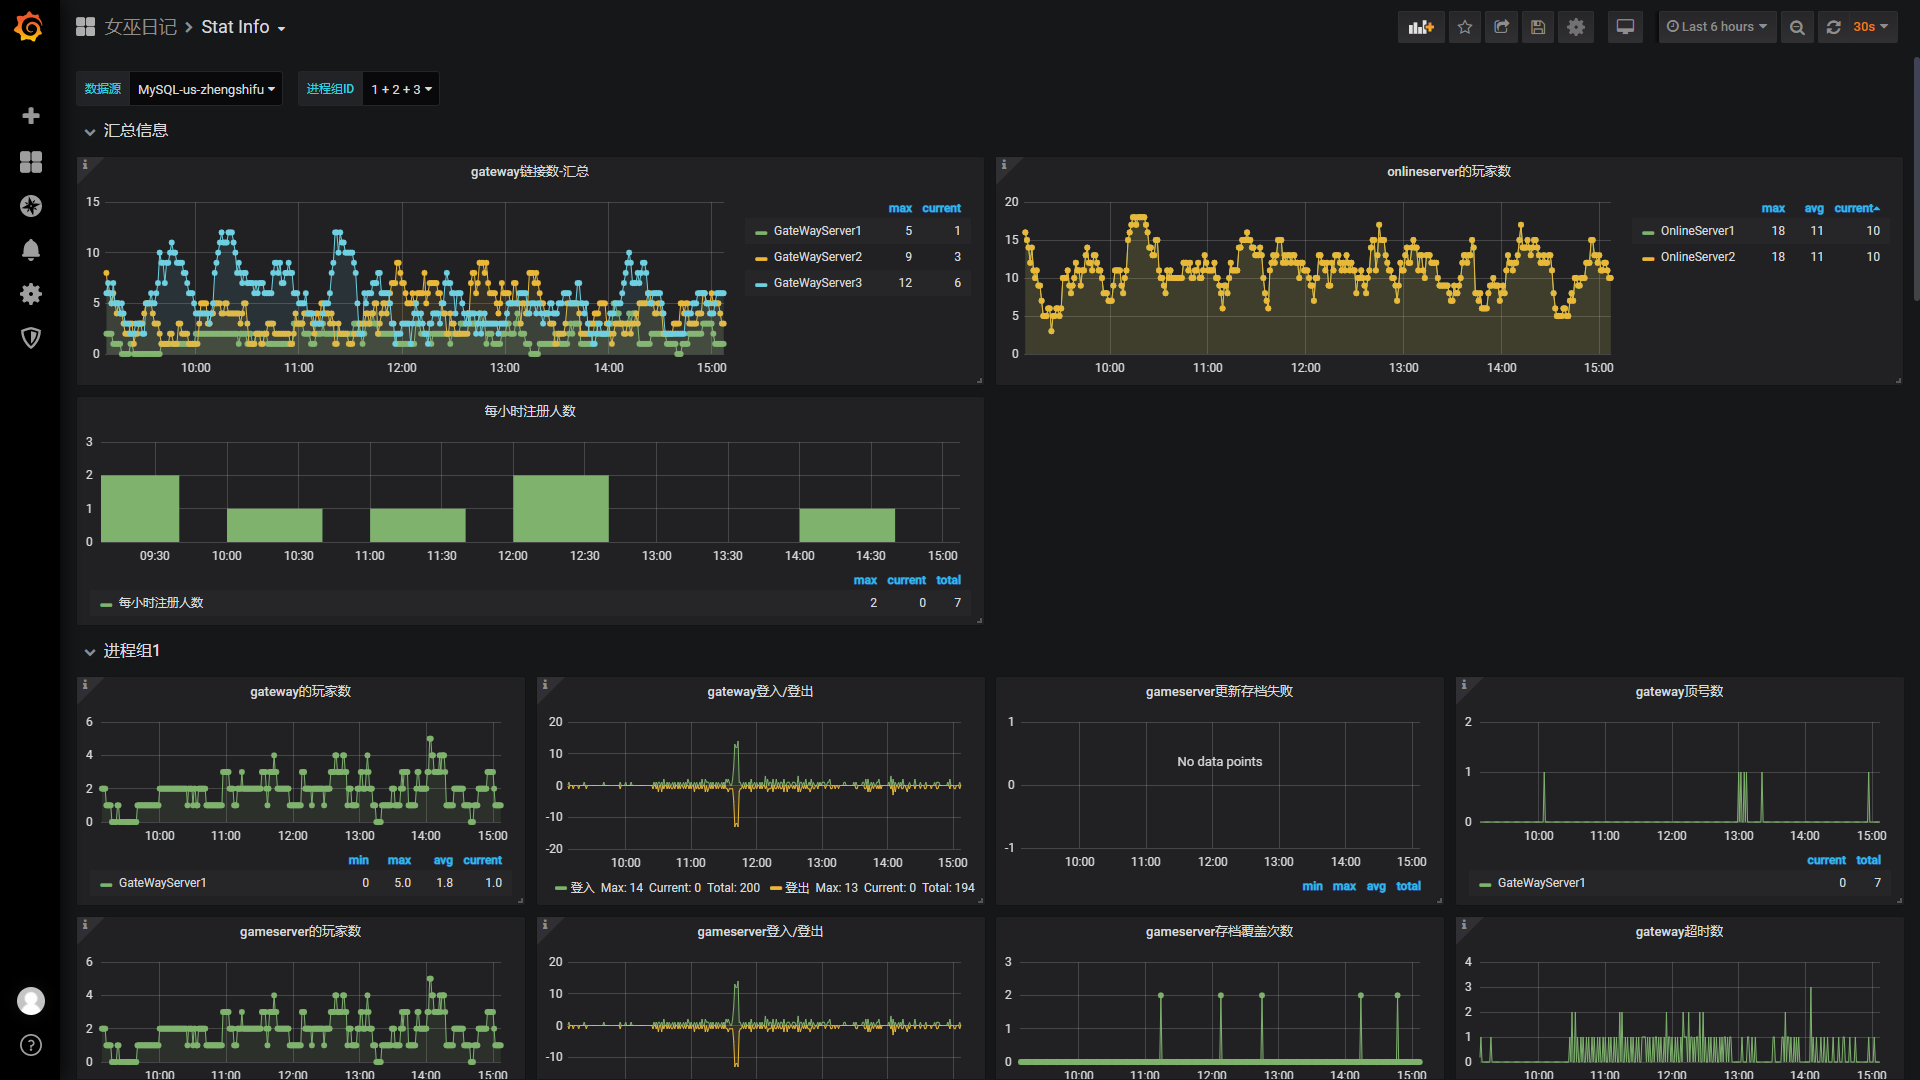Screen dimensions: 1920x1080
Task: Click the refresh dashboard icon
Action: 1834,27
